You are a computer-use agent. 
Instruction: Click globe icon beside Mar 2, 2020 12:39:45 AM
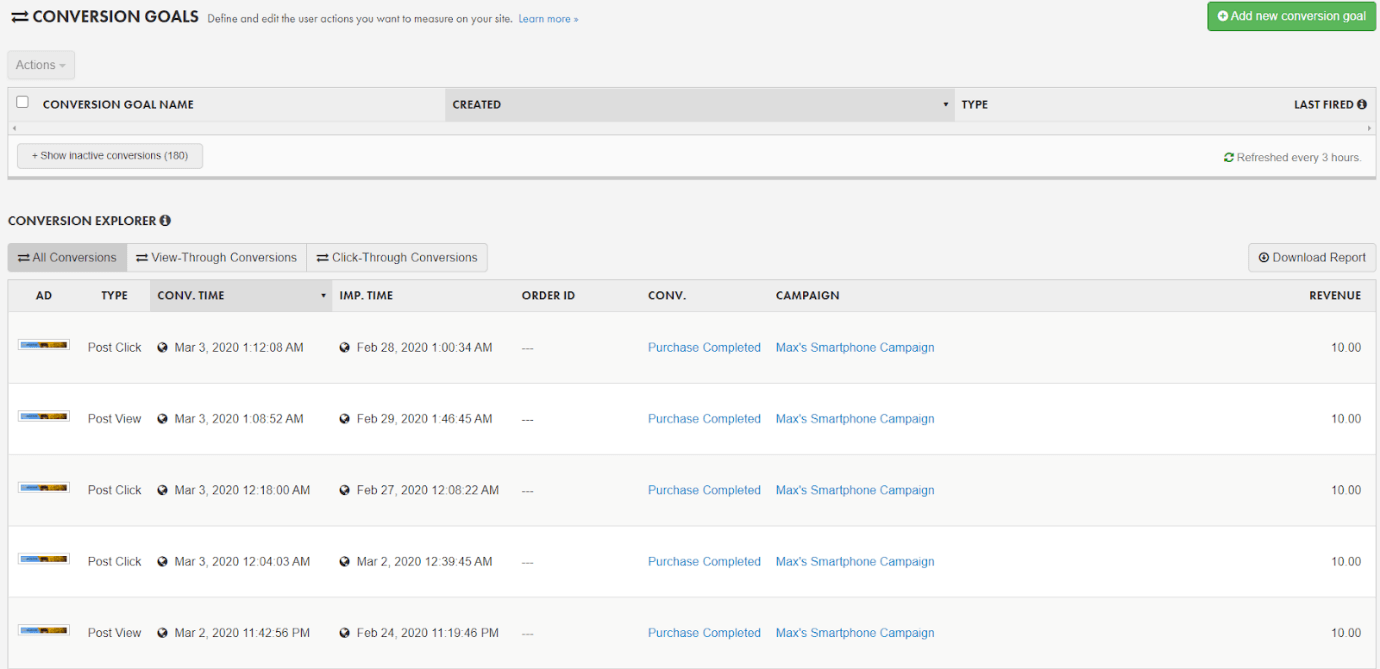click(x=345, y=562)
